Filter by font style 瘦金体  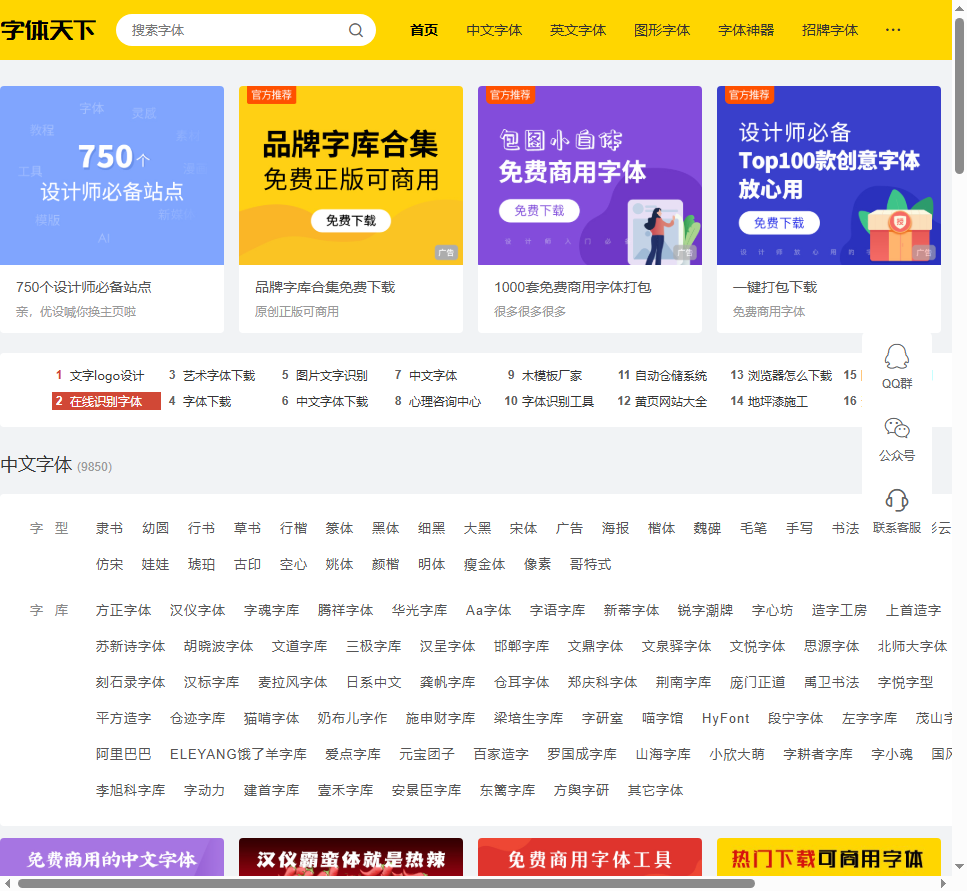[484, 564]
